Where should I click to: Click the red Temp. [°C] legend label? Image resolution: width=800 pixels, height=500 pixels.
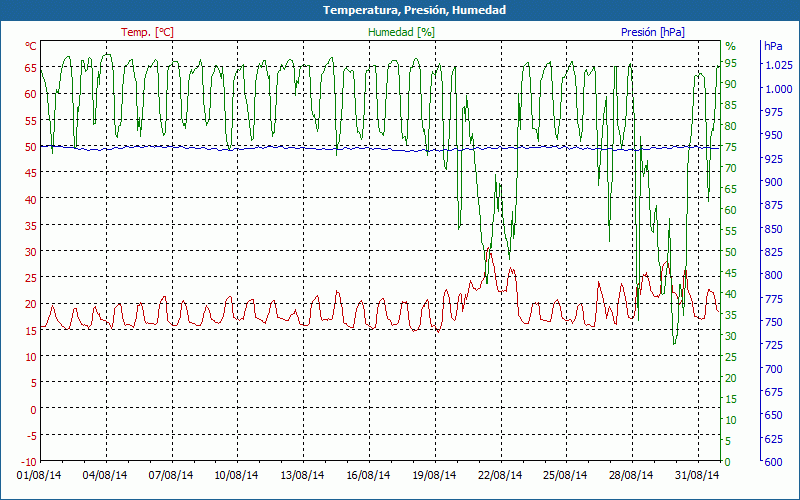(x=147, y=32)
